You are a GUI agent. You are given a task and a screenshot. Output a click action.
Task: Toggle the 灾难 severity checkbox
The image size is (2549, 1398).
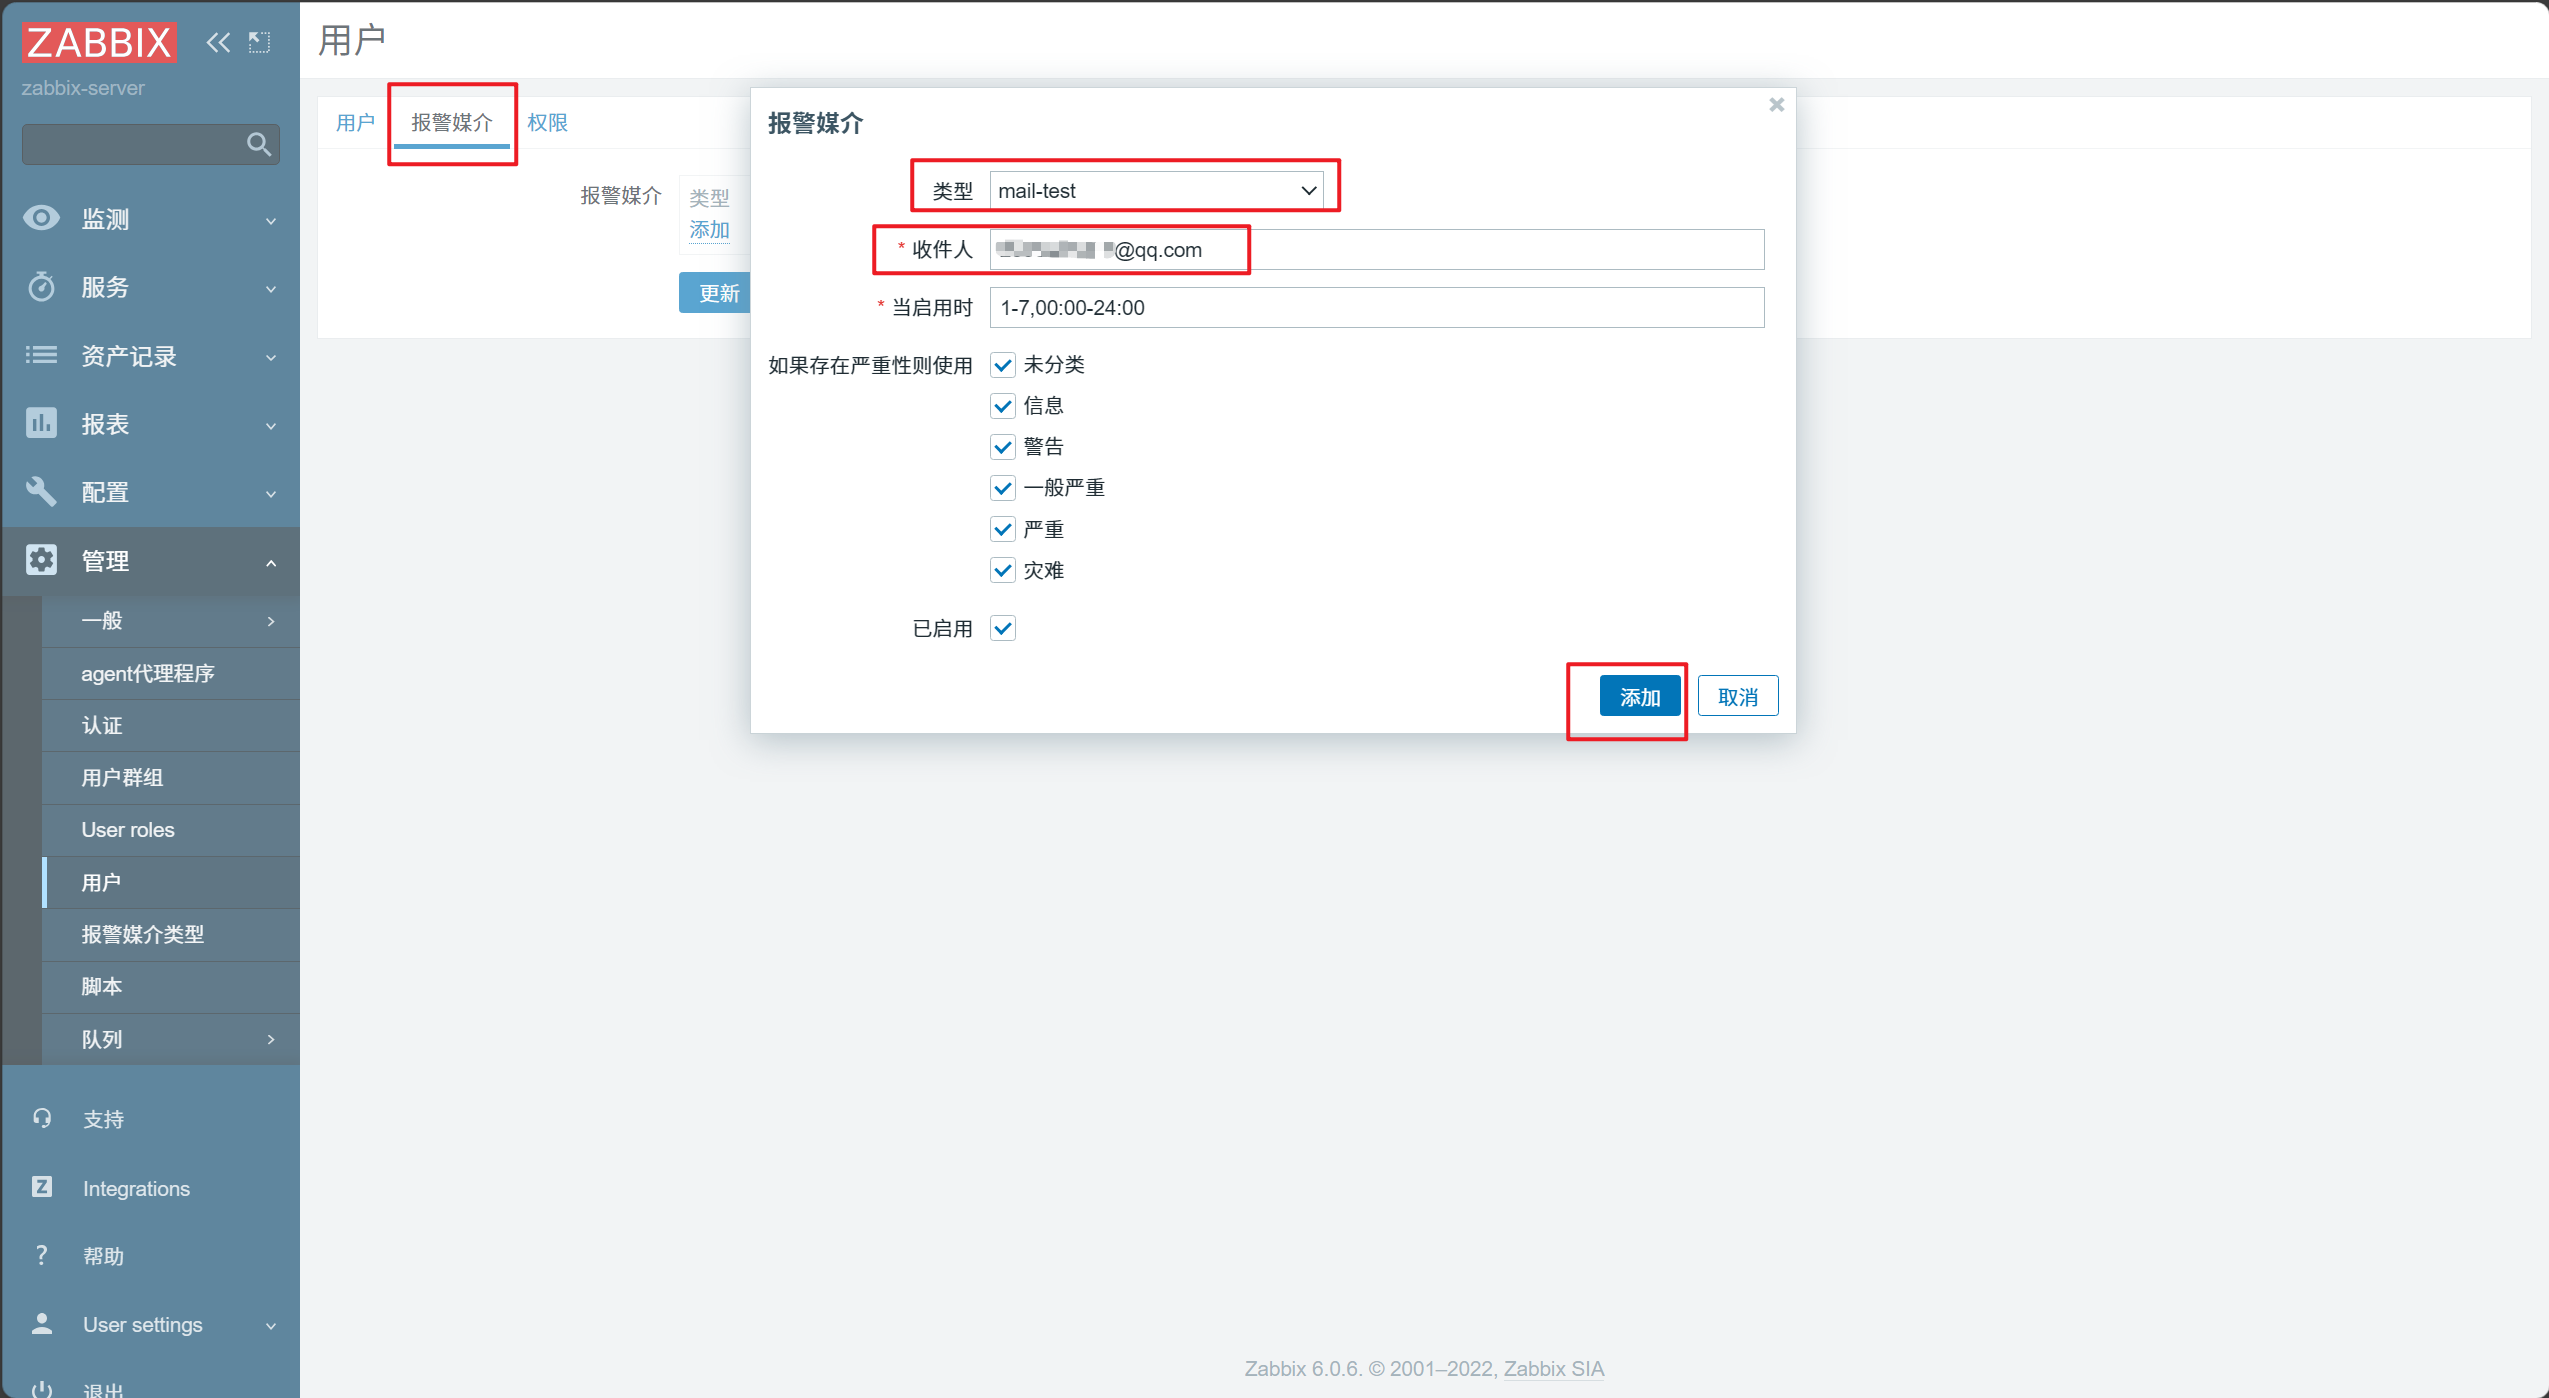(x=1002, y=570)
